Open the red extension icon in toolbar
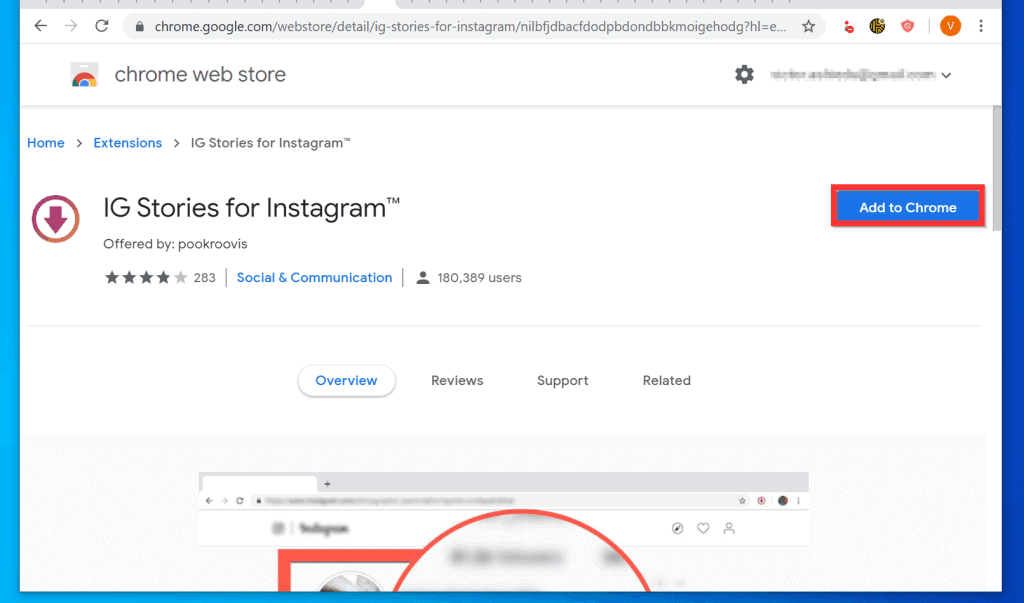The width and height of the screenshot is (1024, 603). pos(848,27)
